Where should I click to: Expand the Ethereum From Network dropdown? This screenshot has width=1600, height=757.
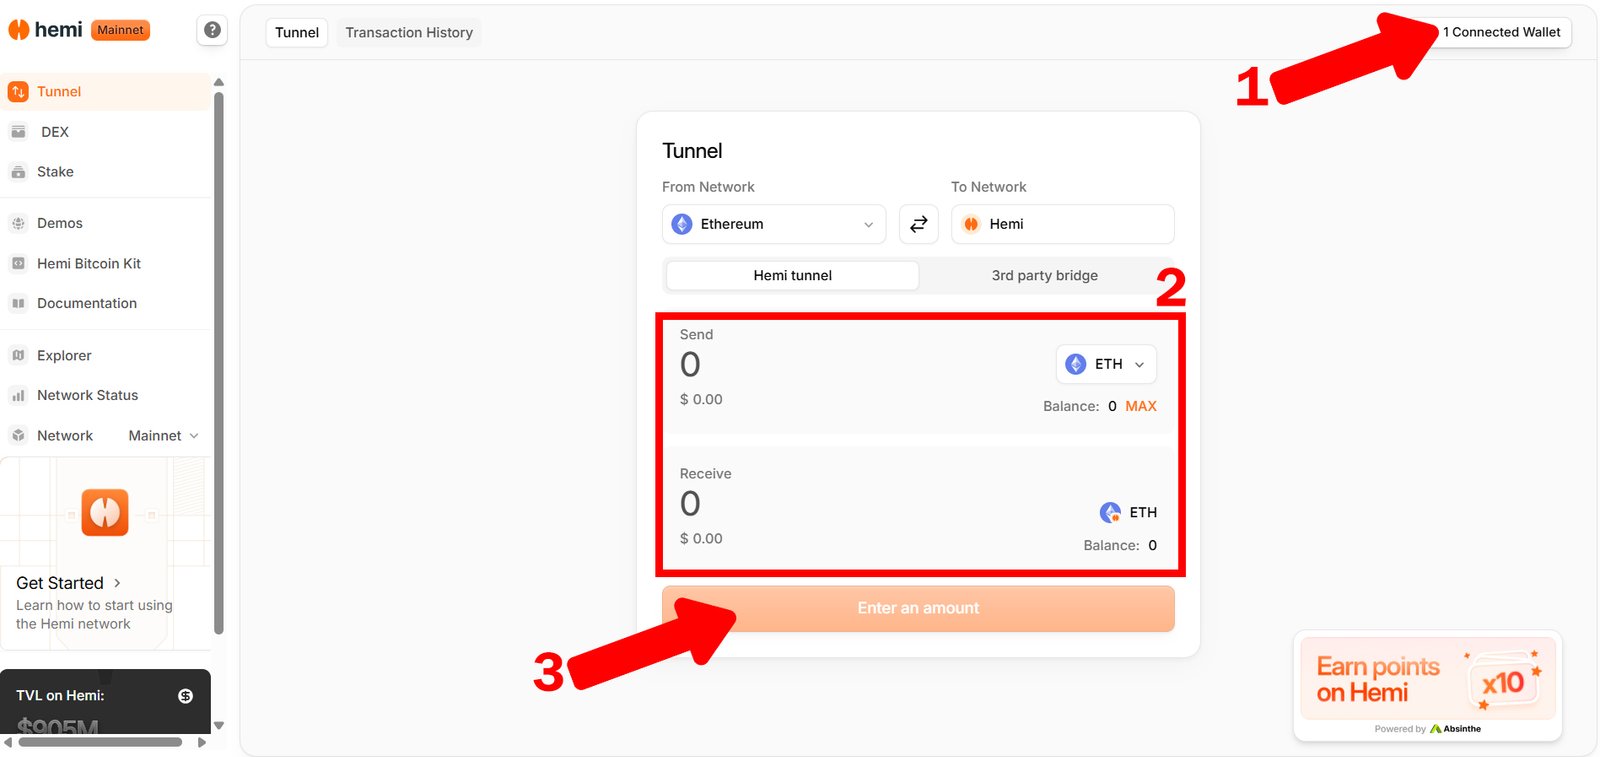coord(773,224)
